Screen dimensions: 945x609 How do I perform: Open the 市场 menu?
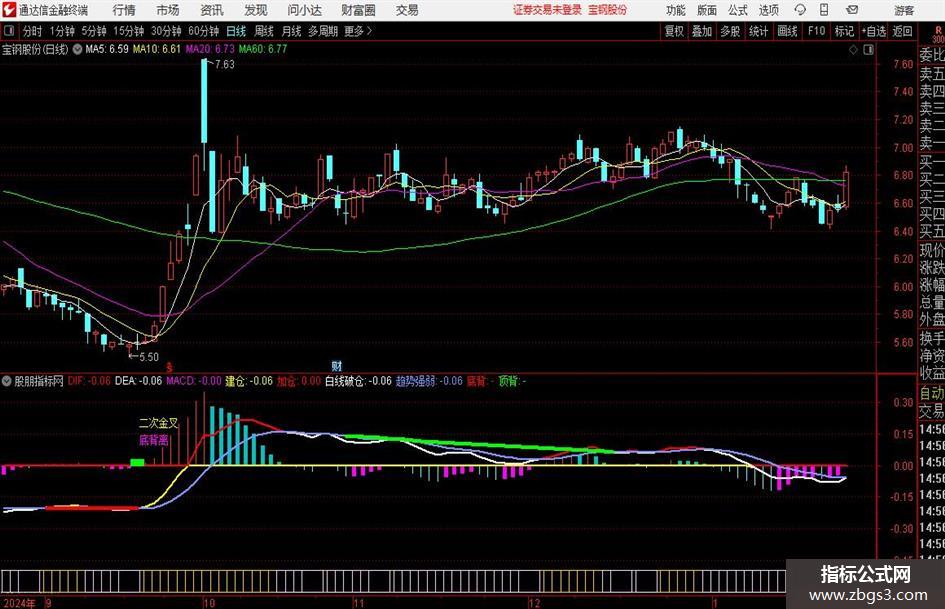pos(168,10)
